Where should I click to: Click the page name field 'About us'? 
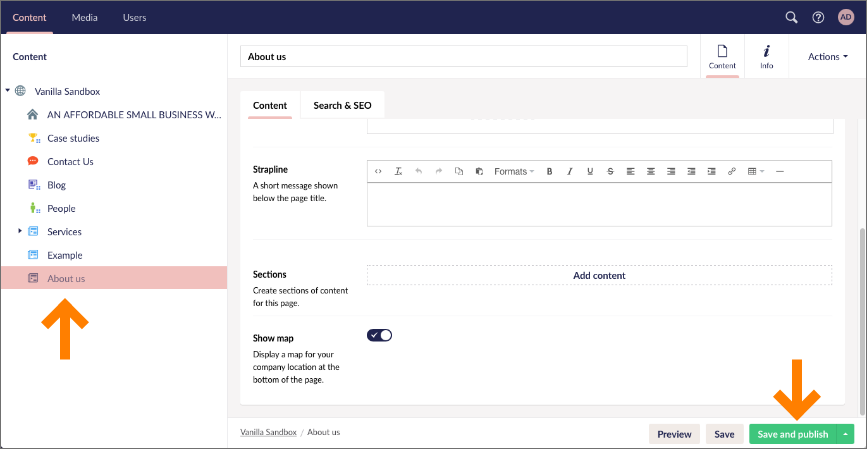click(x=463, y=57)
